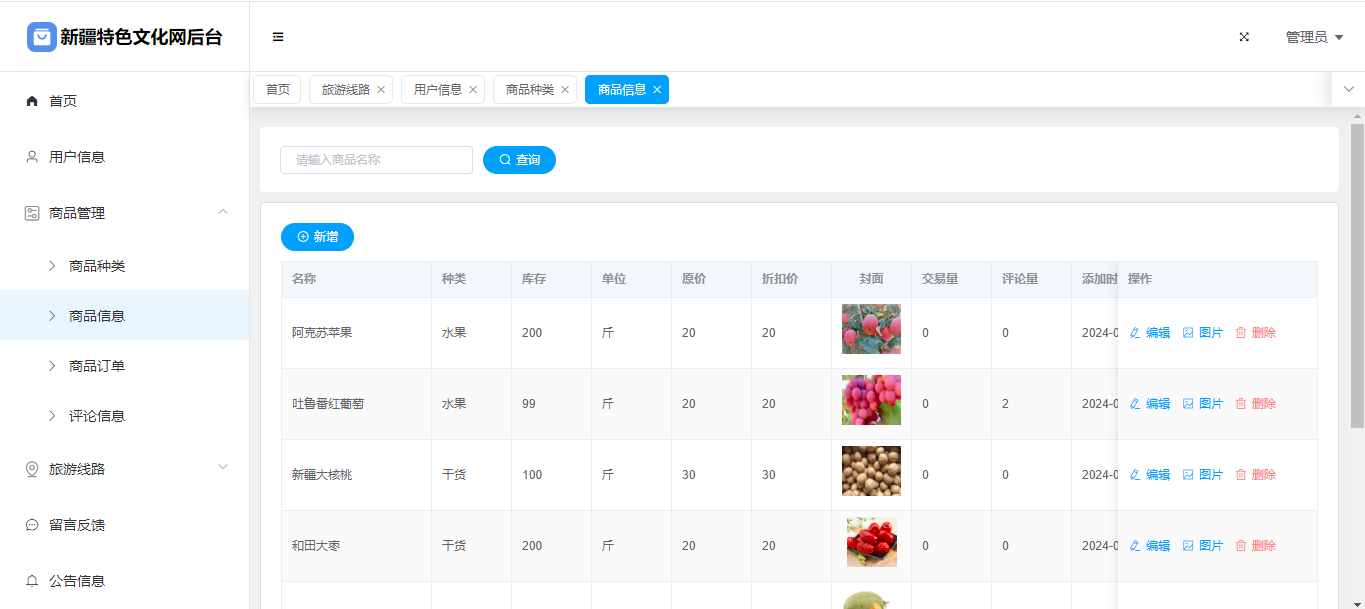This screenshot has height=609, width=1365.
Task: Open 图片 for 阿克苏苹果
Action: (x=1203, y=333)
